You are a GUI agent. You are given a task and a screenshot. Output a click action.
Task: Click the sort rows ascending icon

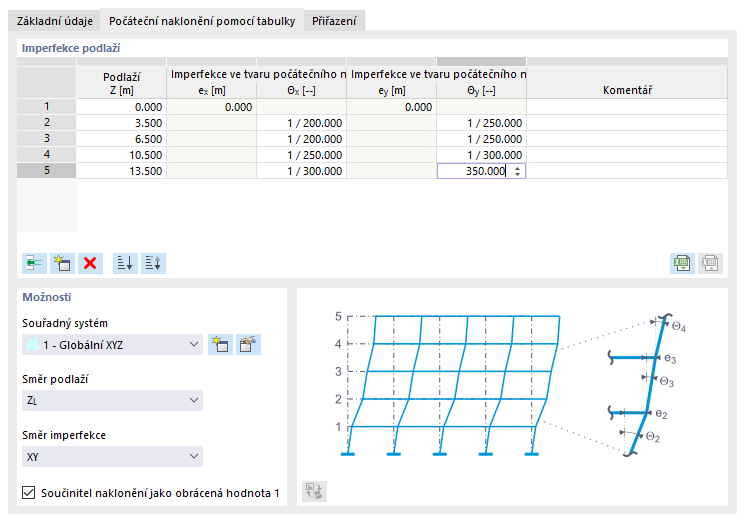125,263
